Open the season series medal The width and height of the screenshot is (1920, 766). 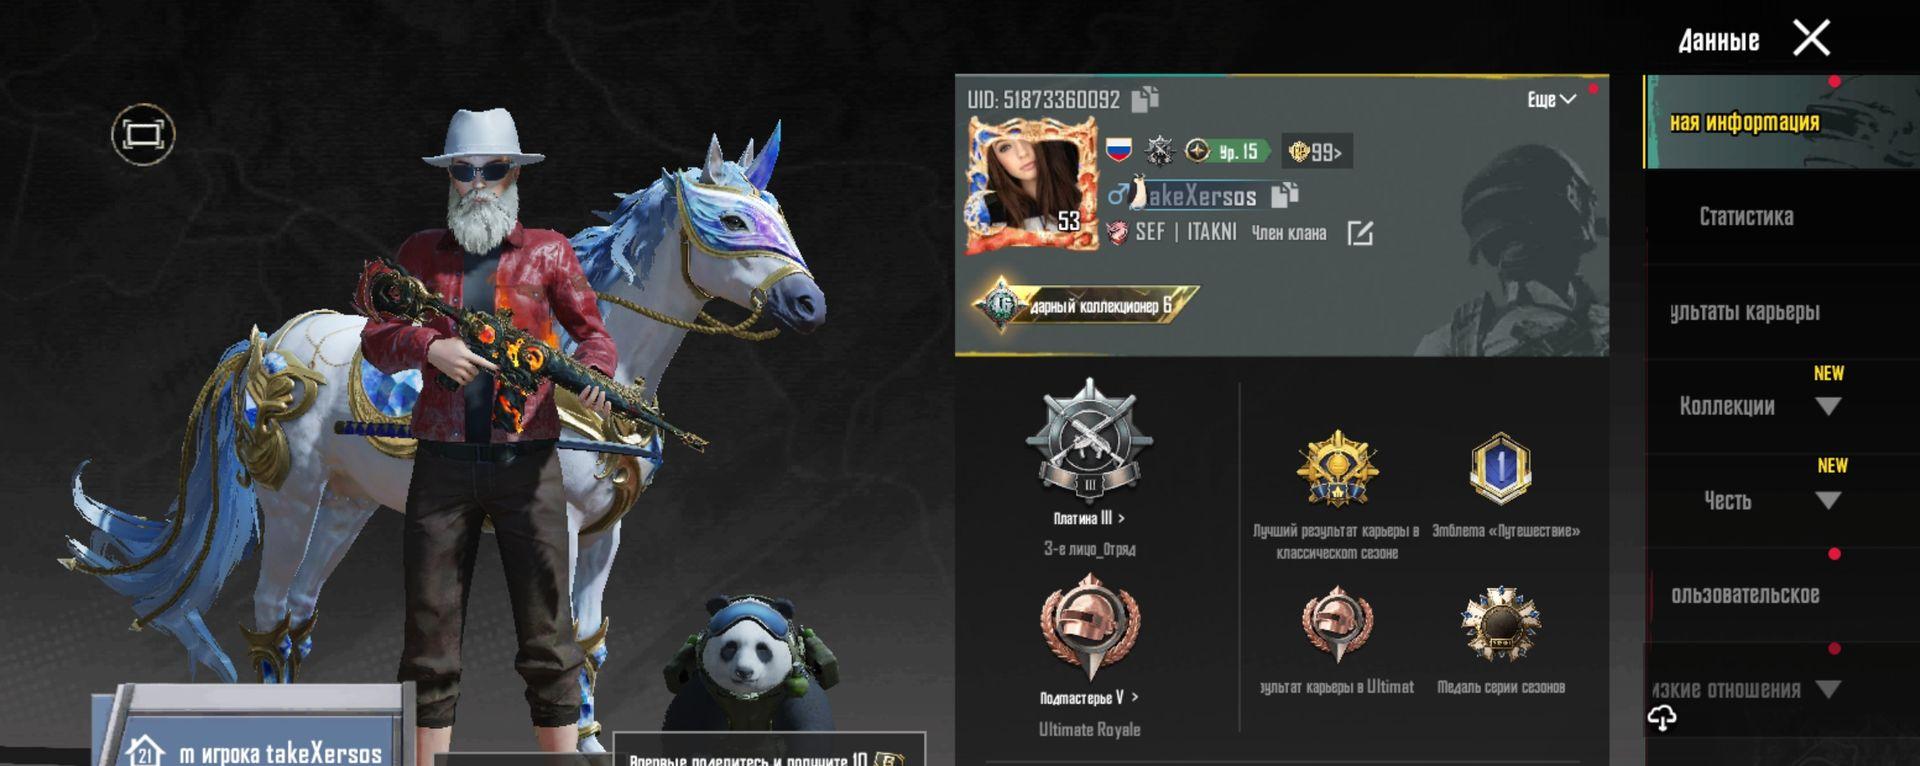1500,625
